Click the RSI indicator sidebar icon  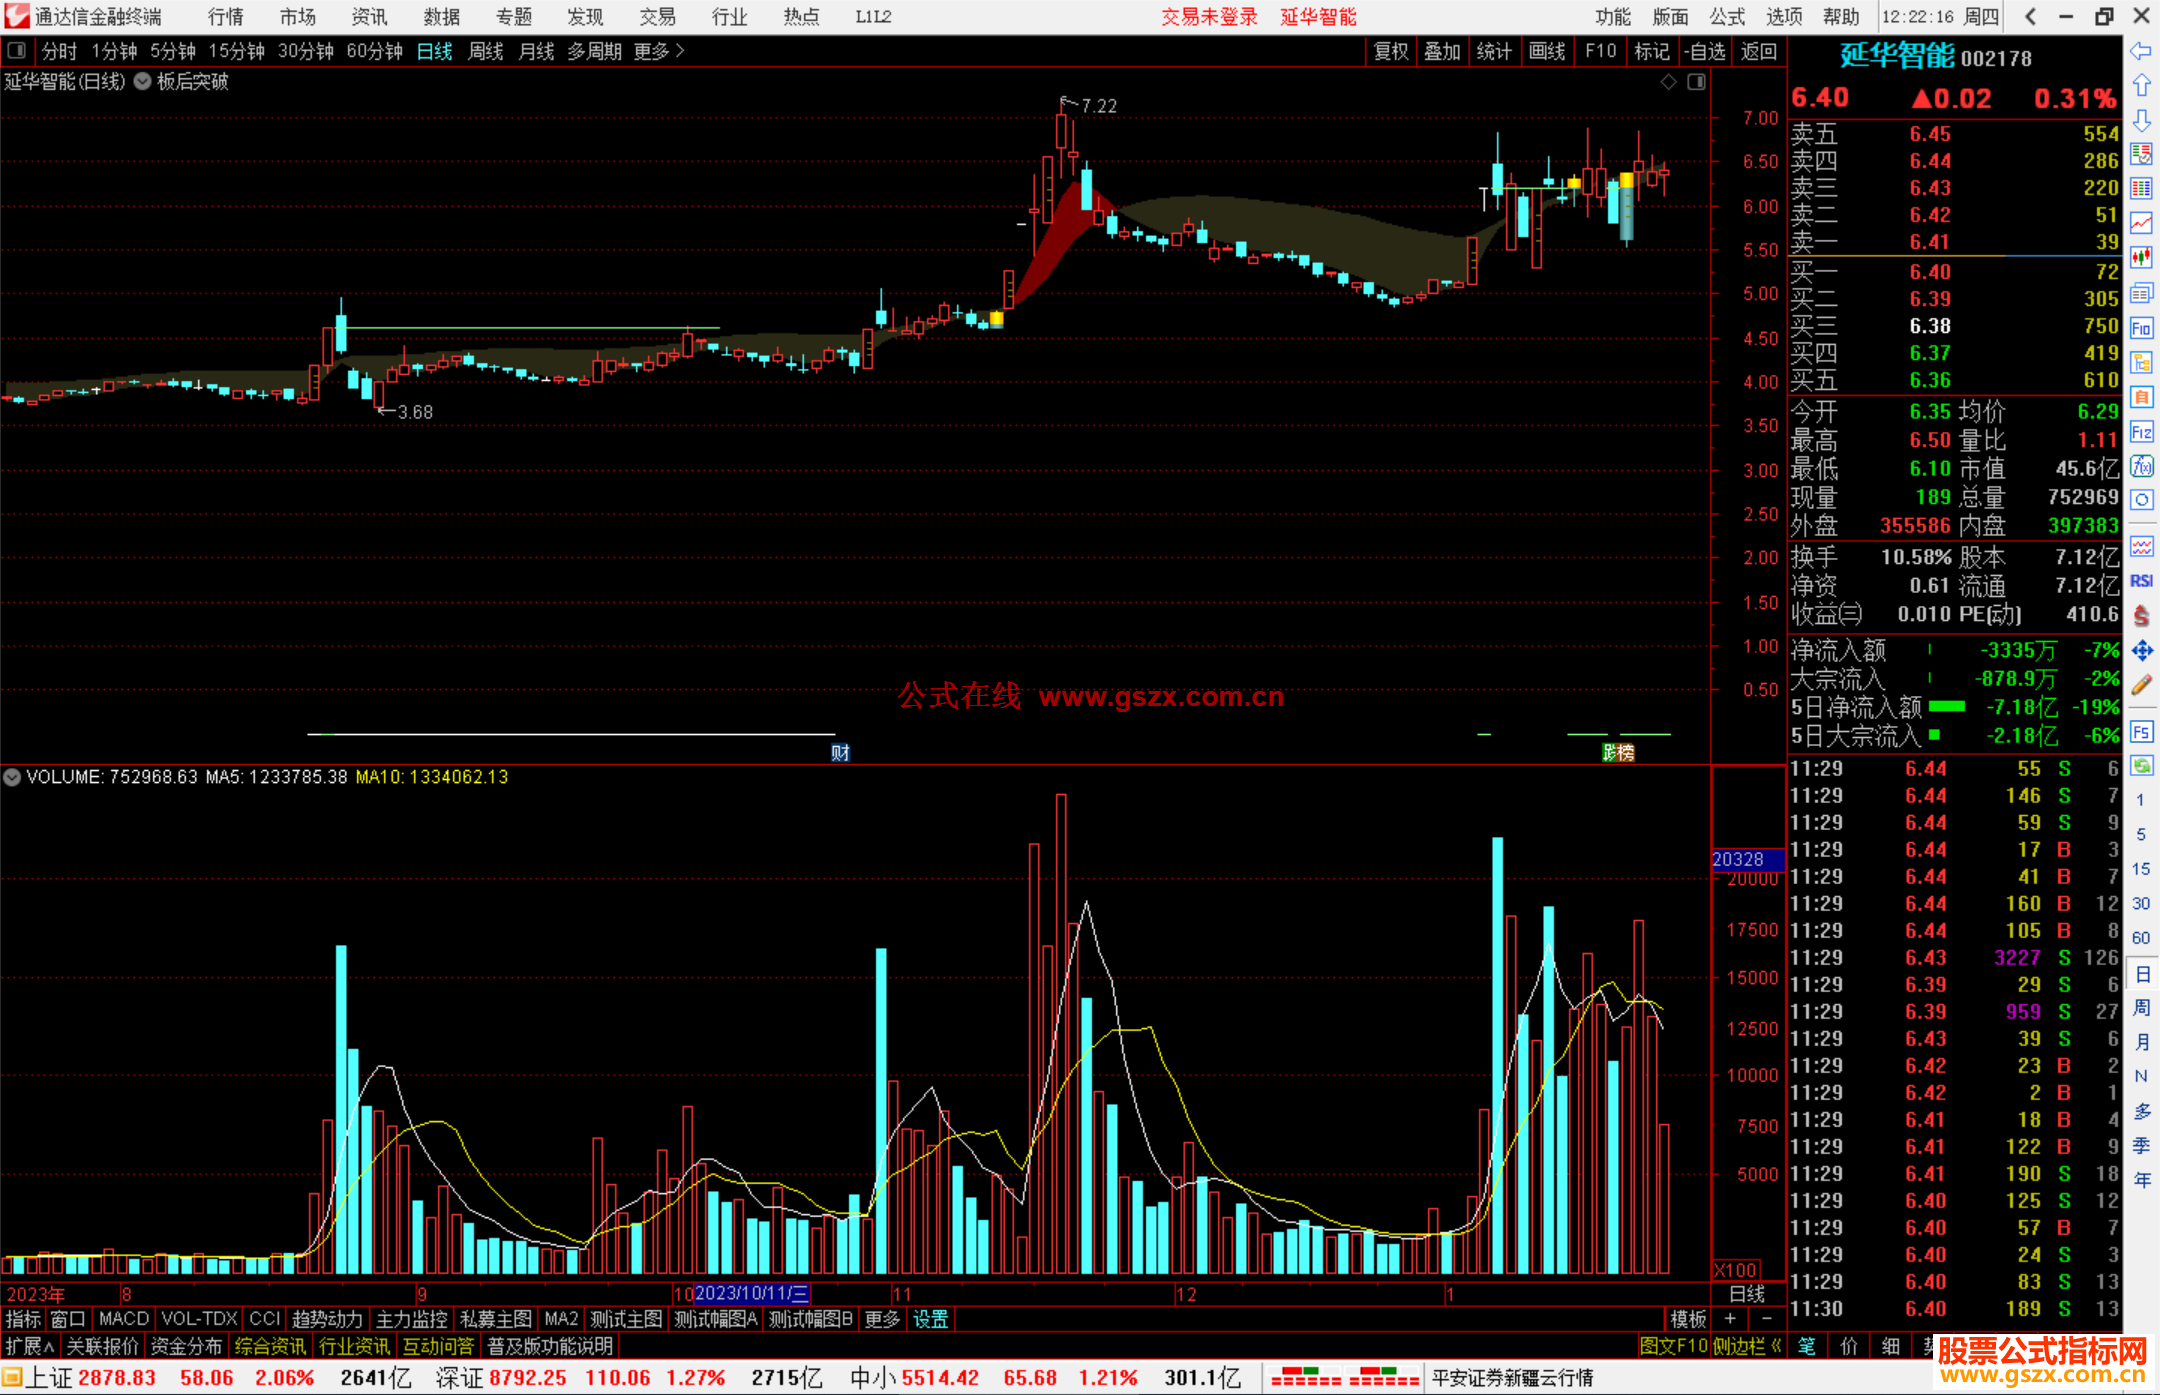click(x=2141, y=581)
